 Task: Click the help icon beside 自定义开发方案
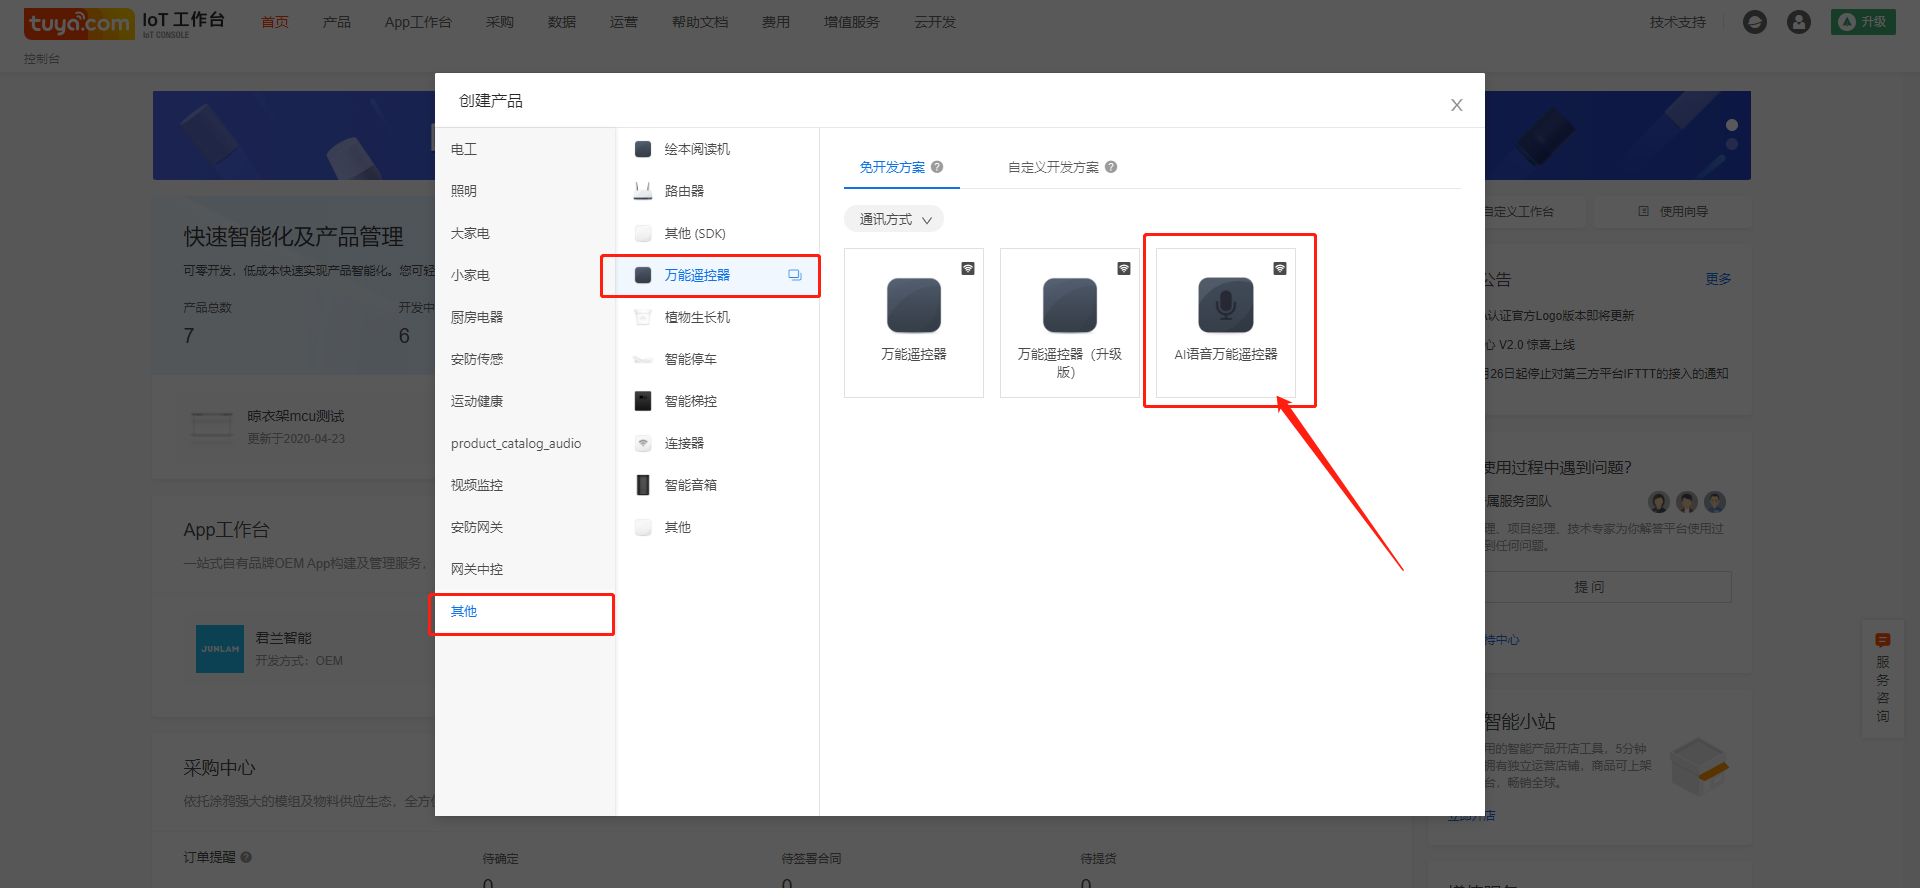point(1111,167)
